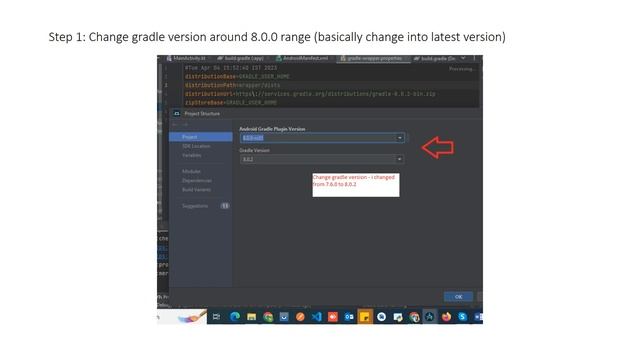
Task: Click the distributionUrl line in editor
Action: point(310,94)
